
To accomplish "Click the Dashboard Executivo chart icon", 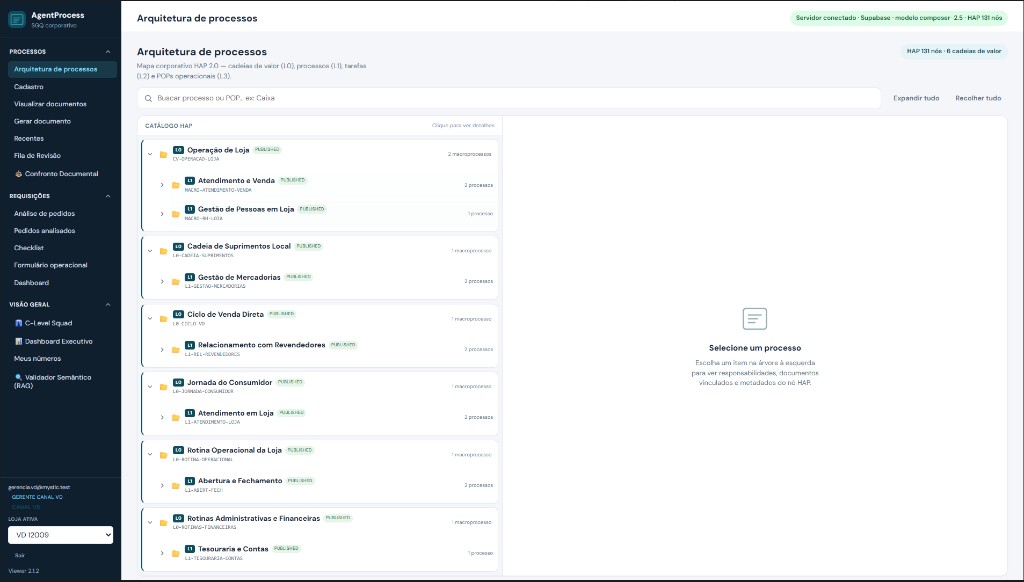I will coord(19,342).
